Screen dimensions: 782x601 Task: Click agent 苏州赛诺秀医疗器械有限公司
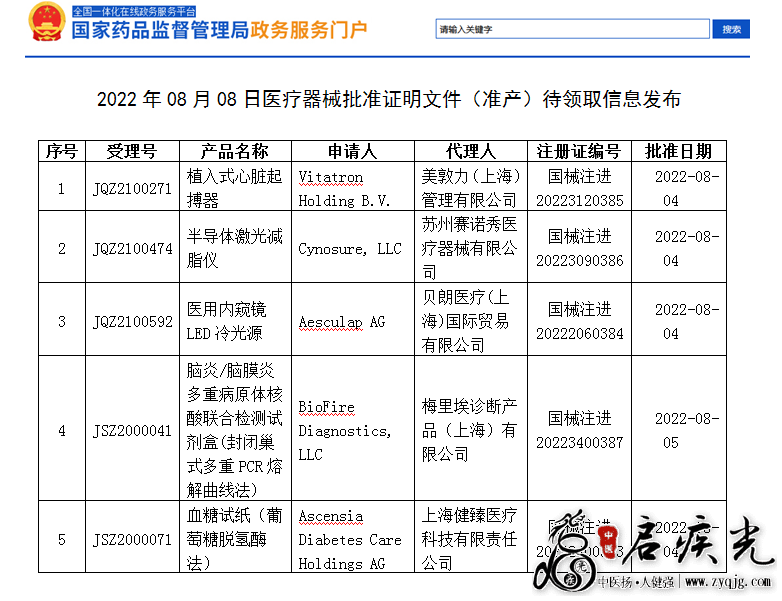click(x=469, y=248)
